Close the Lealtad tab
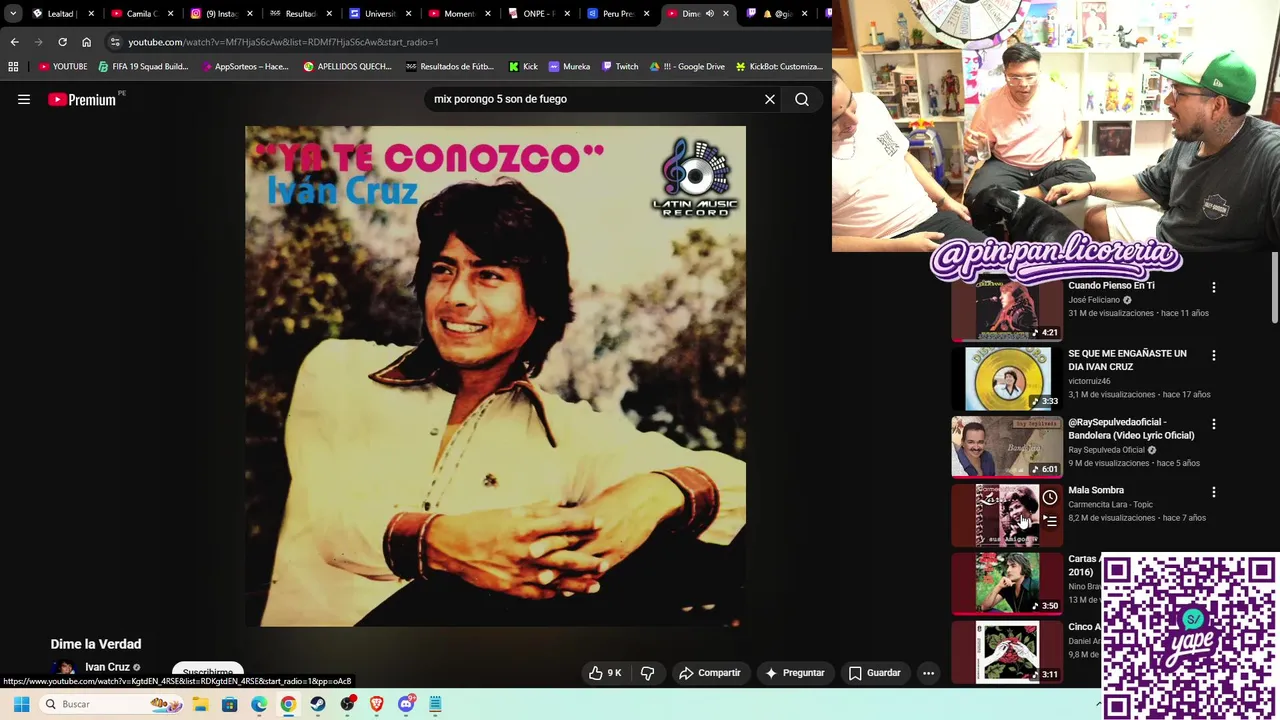 [91, 13]
